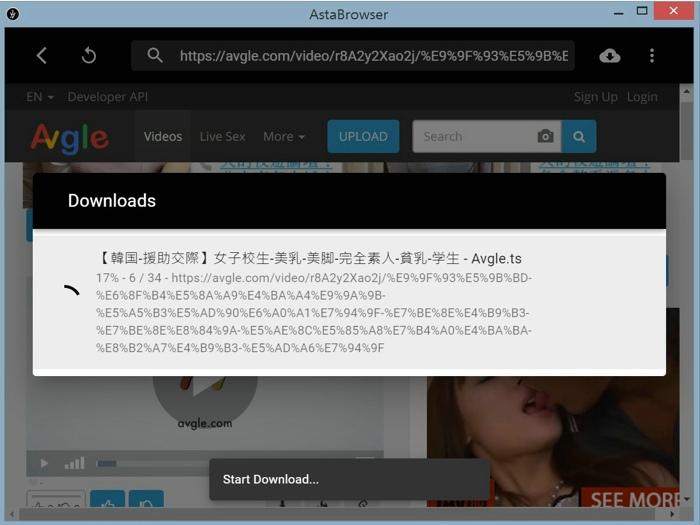Open the three-dot browser menu

pos(652,56)
